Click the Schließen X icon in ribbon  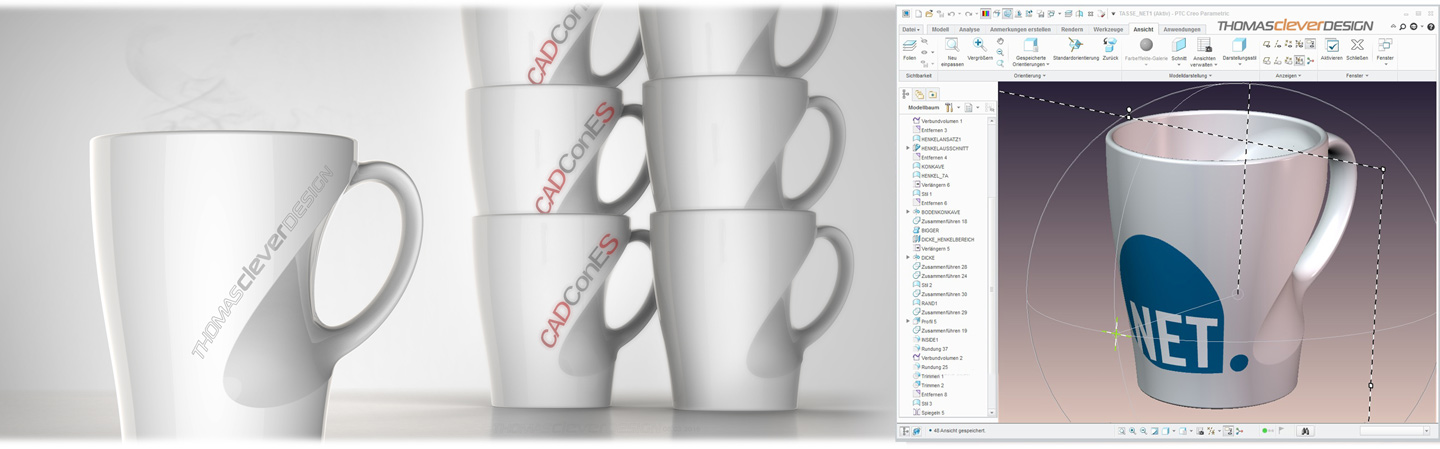(x=1357, y=45)
